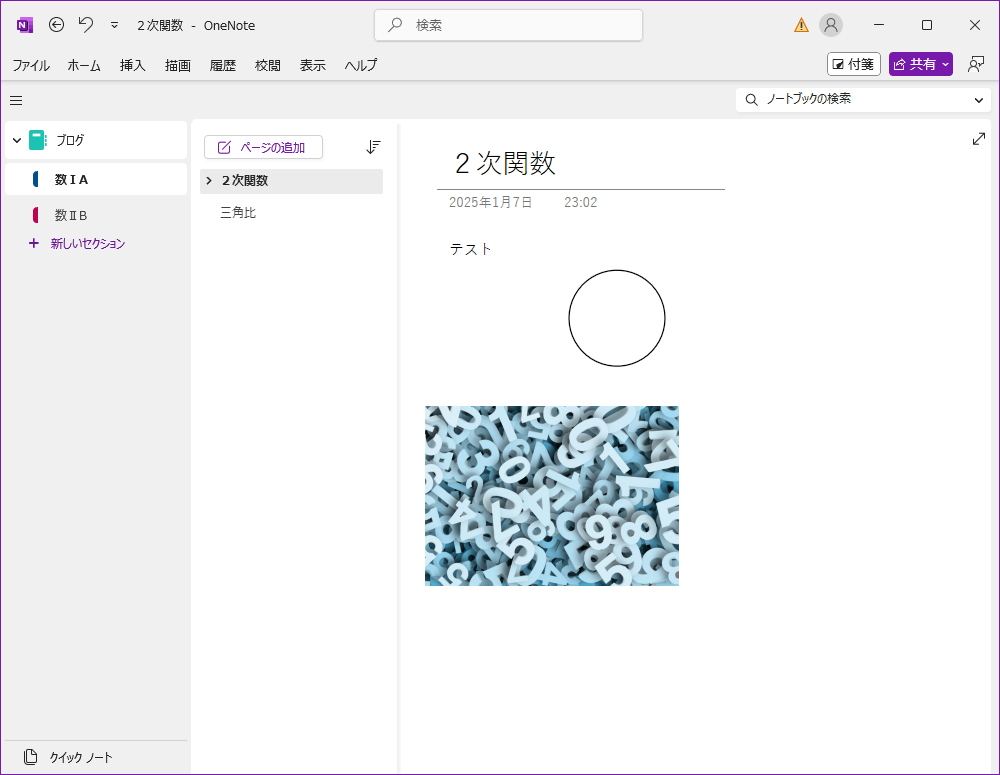Open the 描画 ribbon tab
Screen dimensions: 1000x775
pos(178,65)
